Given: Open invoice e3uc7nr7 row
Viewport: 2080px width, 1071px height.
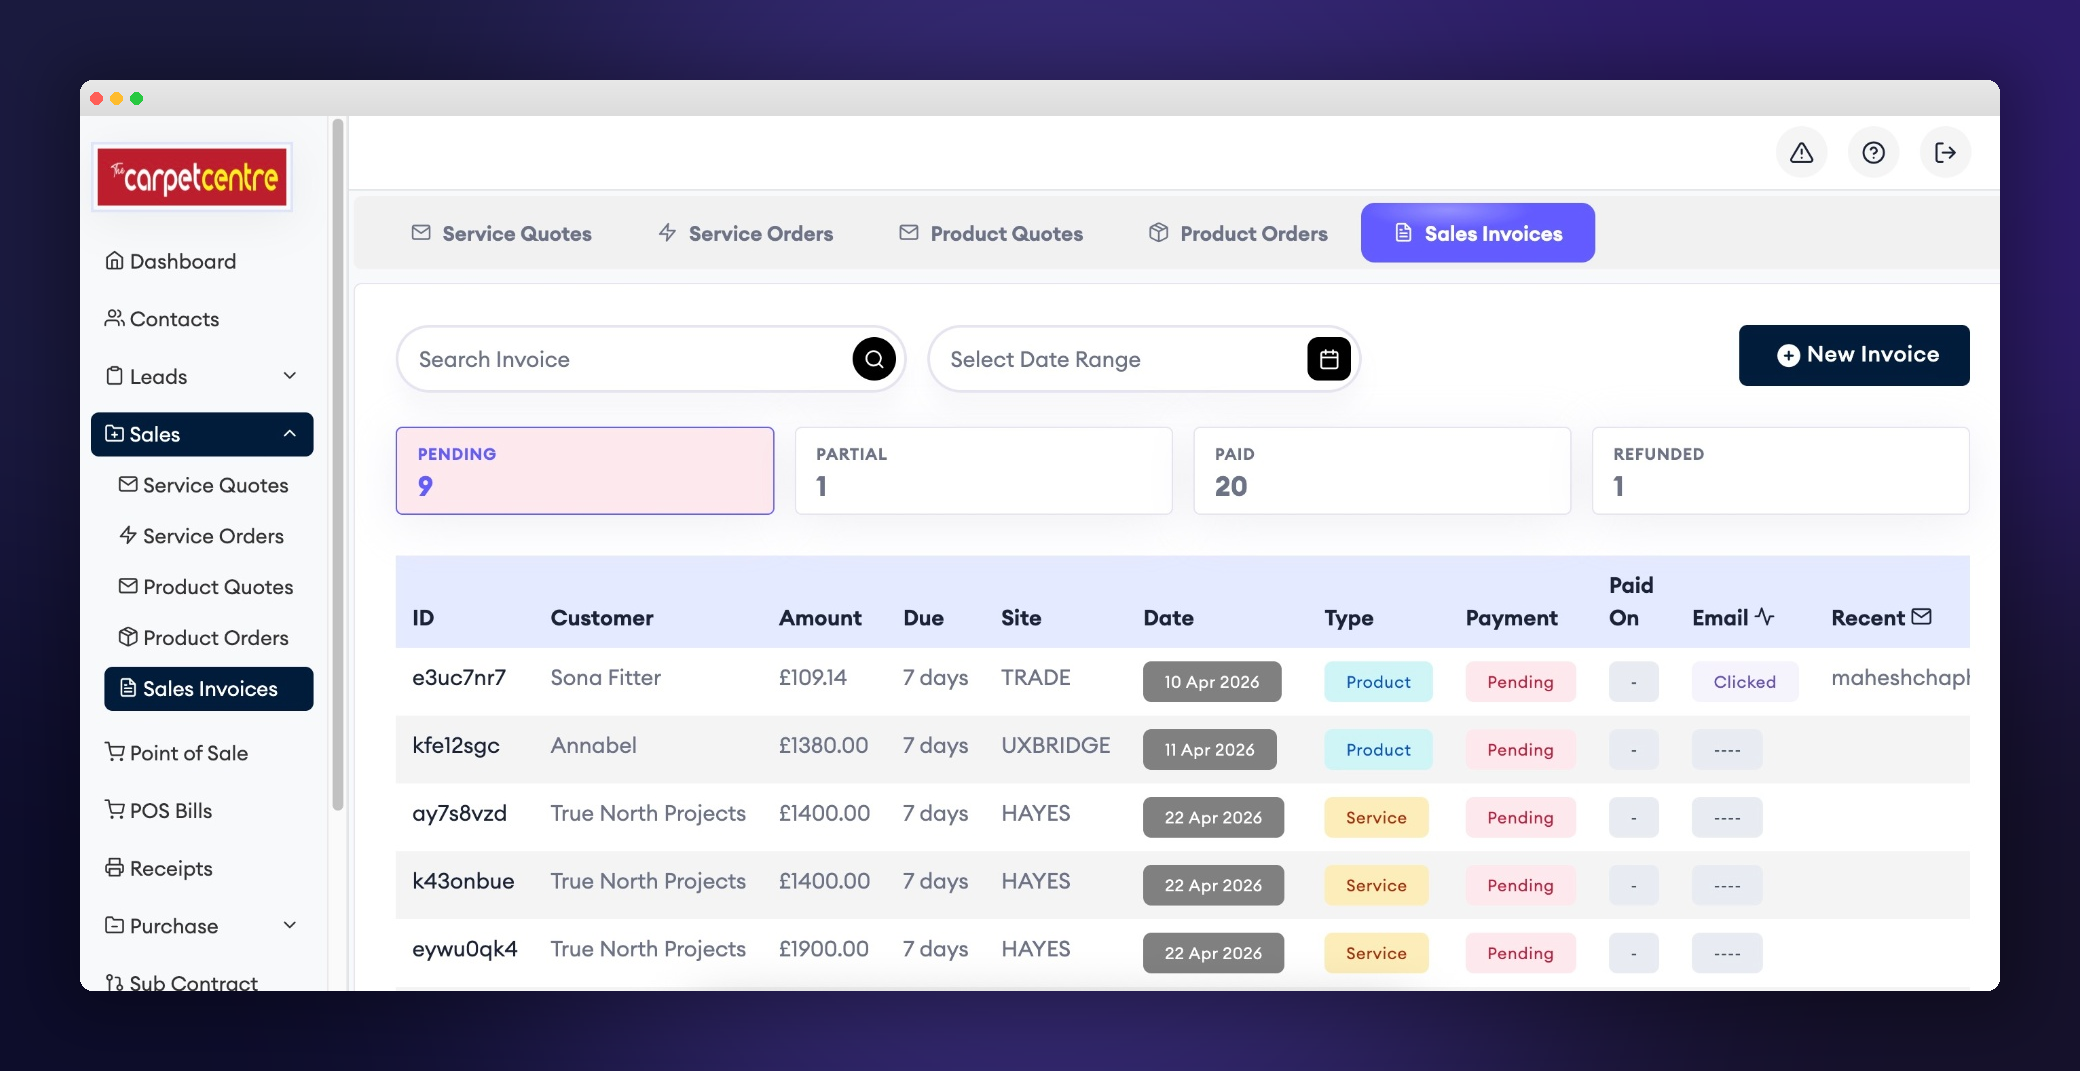Looking at the screenshot, I should [x=1182, y=681].
